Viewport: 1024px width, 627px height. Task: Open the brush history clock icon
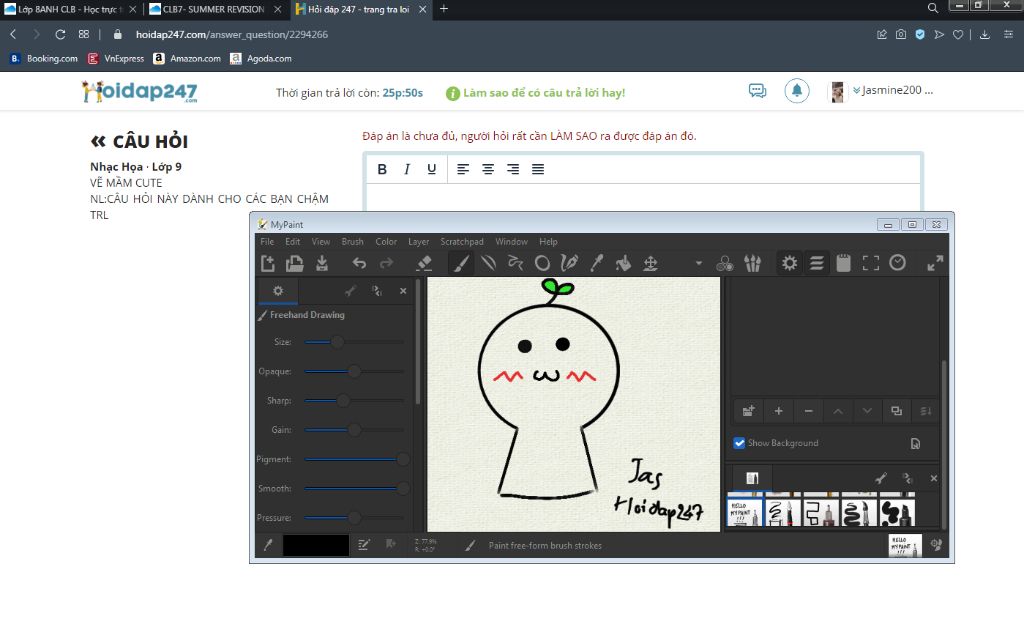(x=898, y=263)
